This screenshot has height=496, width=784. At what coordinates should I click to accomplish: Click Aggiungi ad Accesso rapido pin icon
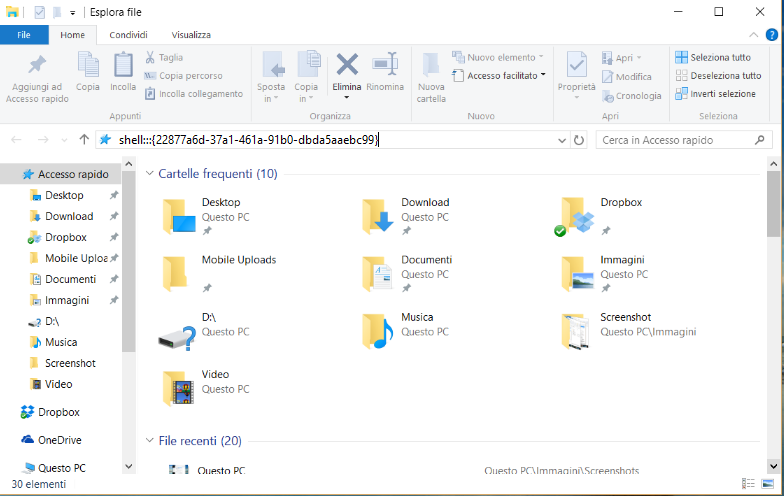coord(37,66)
